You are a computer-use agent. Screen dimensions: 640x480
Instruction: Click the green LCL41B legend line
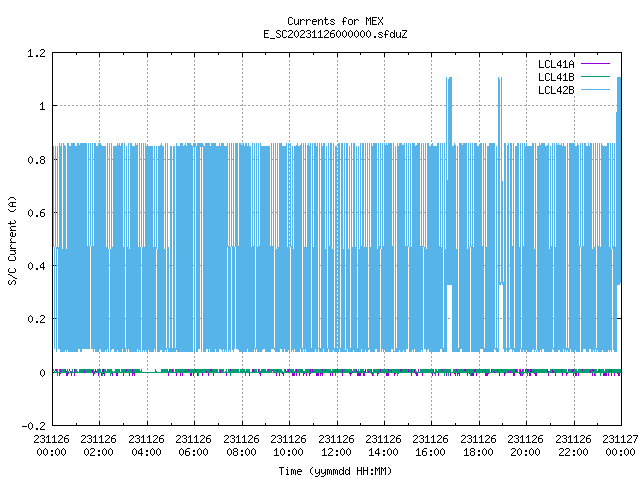595,77
